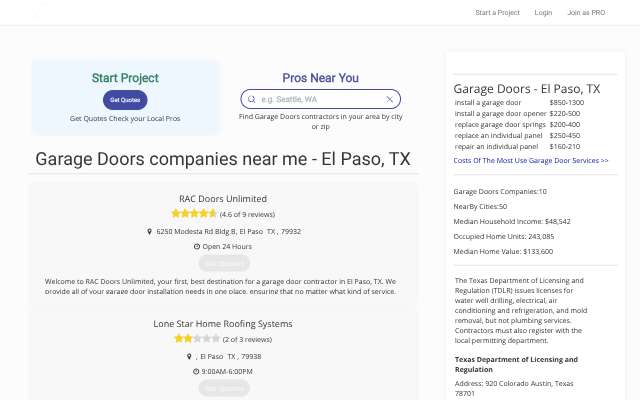Click the location pin icon beside 6250 Modesta Rd
This screenshot has height=400, width=640.
[149, 231]
